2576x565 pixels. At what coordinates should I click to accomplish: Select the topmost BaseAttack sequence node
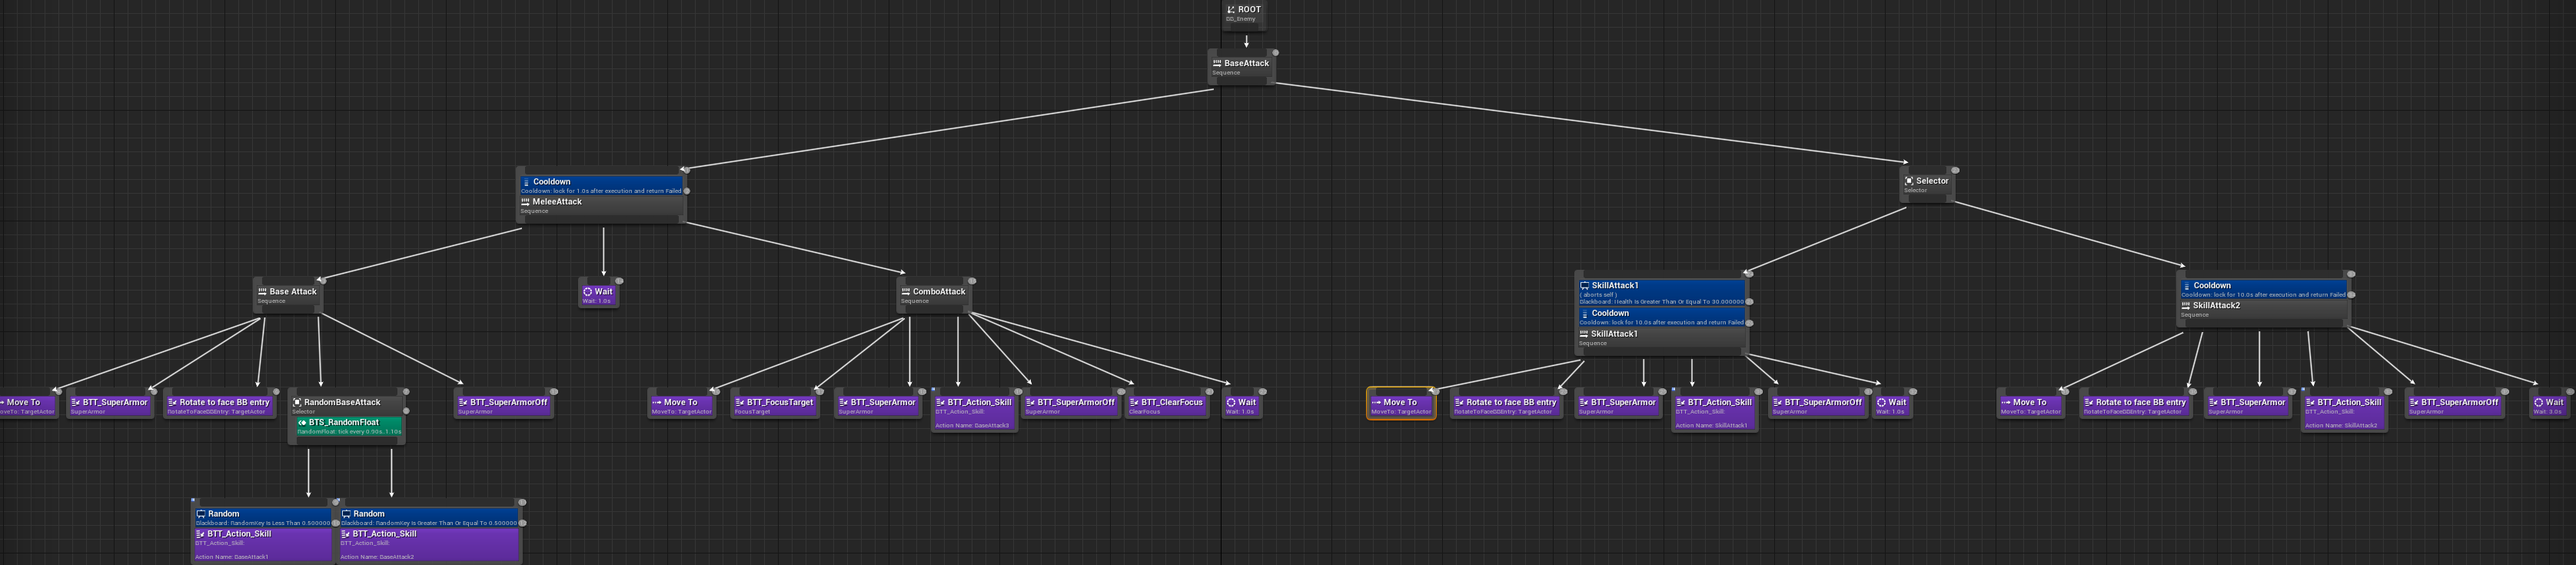point(1241,67)
